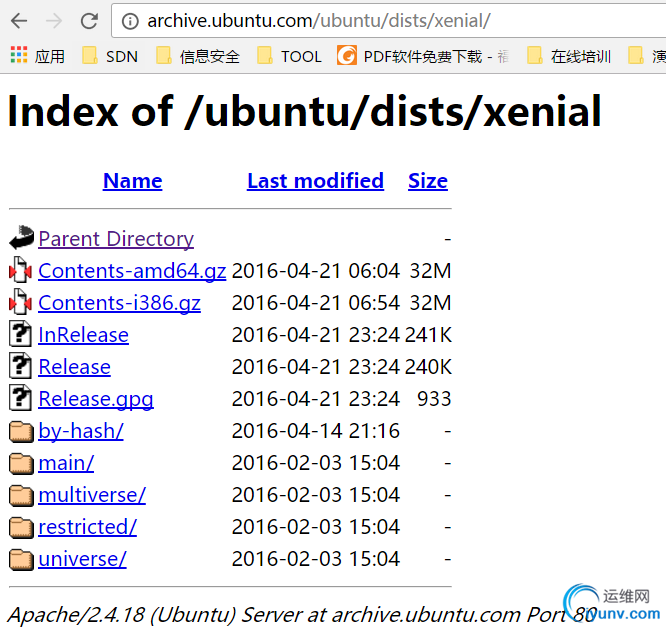The width and height of the screenshot is (666, 630).
Task: Click the folder icon beside multiverse/
Action: (21, 496)
